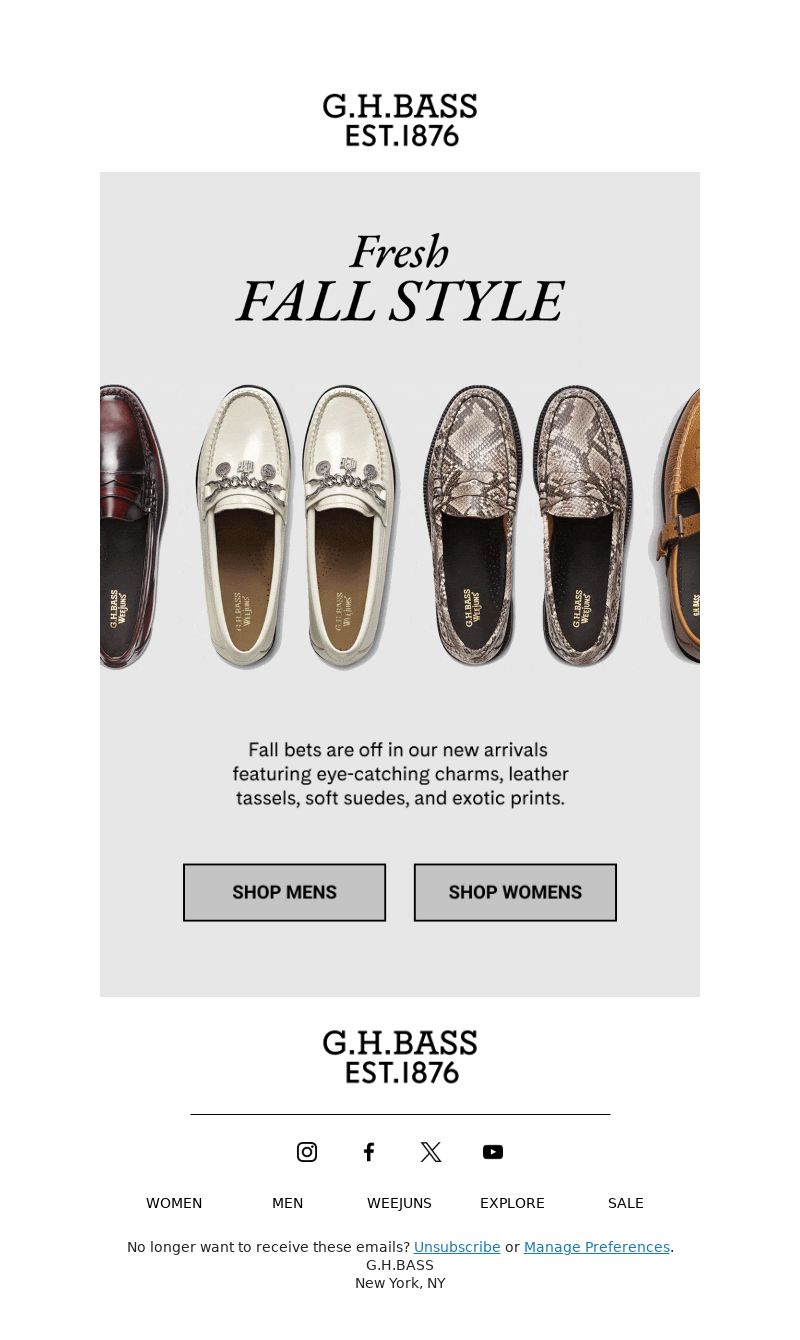Visit the SALE menu link
Image resolution: width=800 pixels, height=1340 pixels.
[x=626, y=1203]
